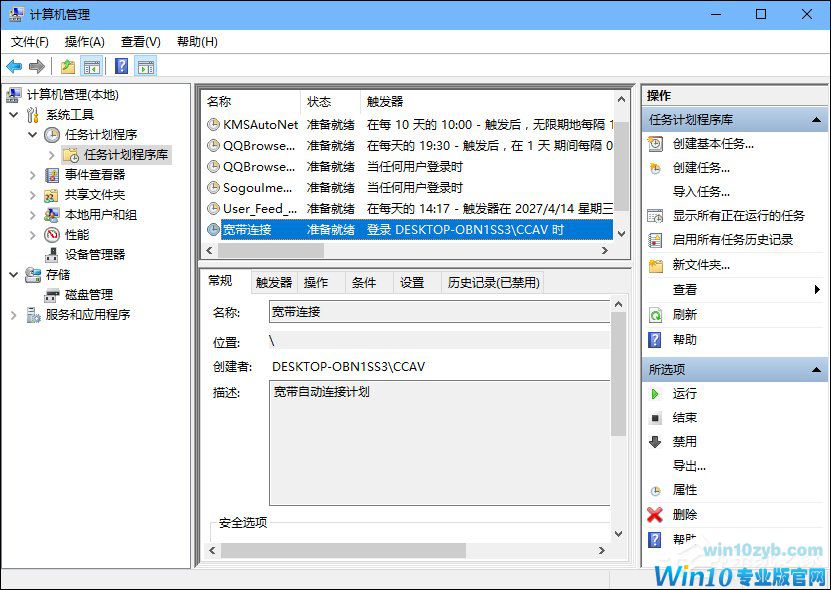Expand the 查看 submenu arrow
Viewport: 831px width, 590px height.
[816, 288]
